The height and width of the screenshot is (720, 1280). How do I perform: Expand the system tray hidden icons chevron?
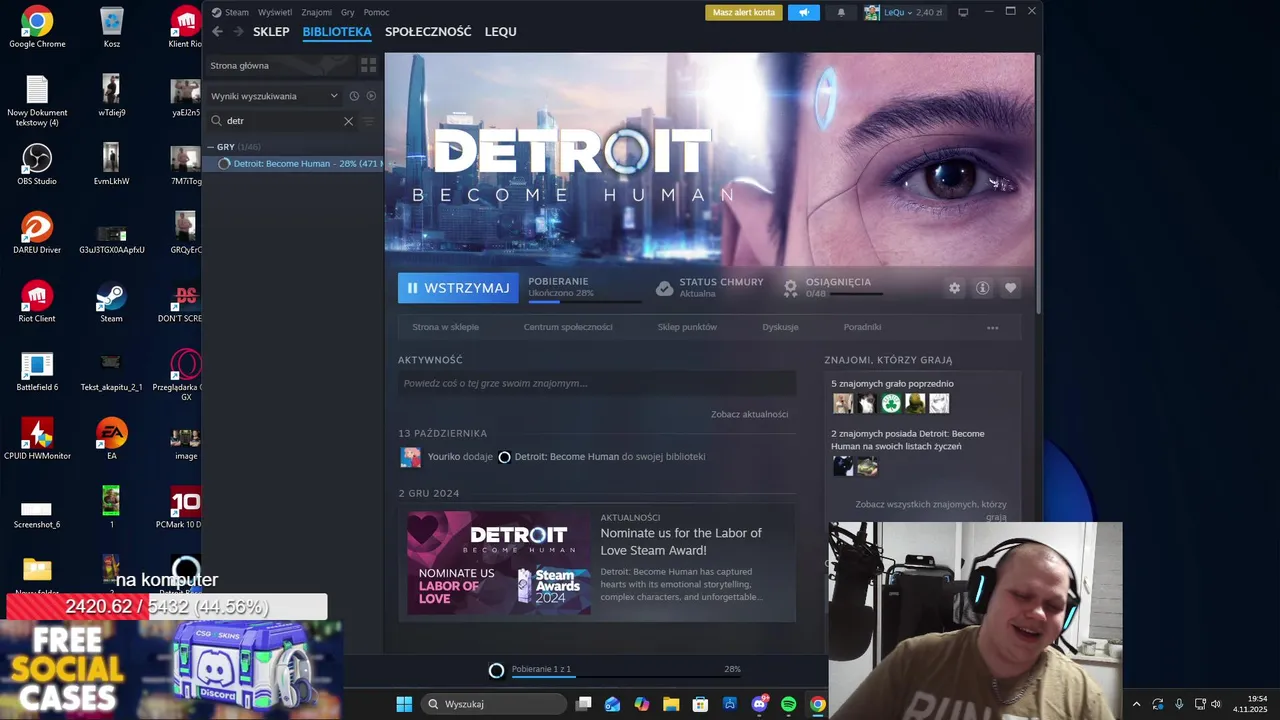point(1136,704)
